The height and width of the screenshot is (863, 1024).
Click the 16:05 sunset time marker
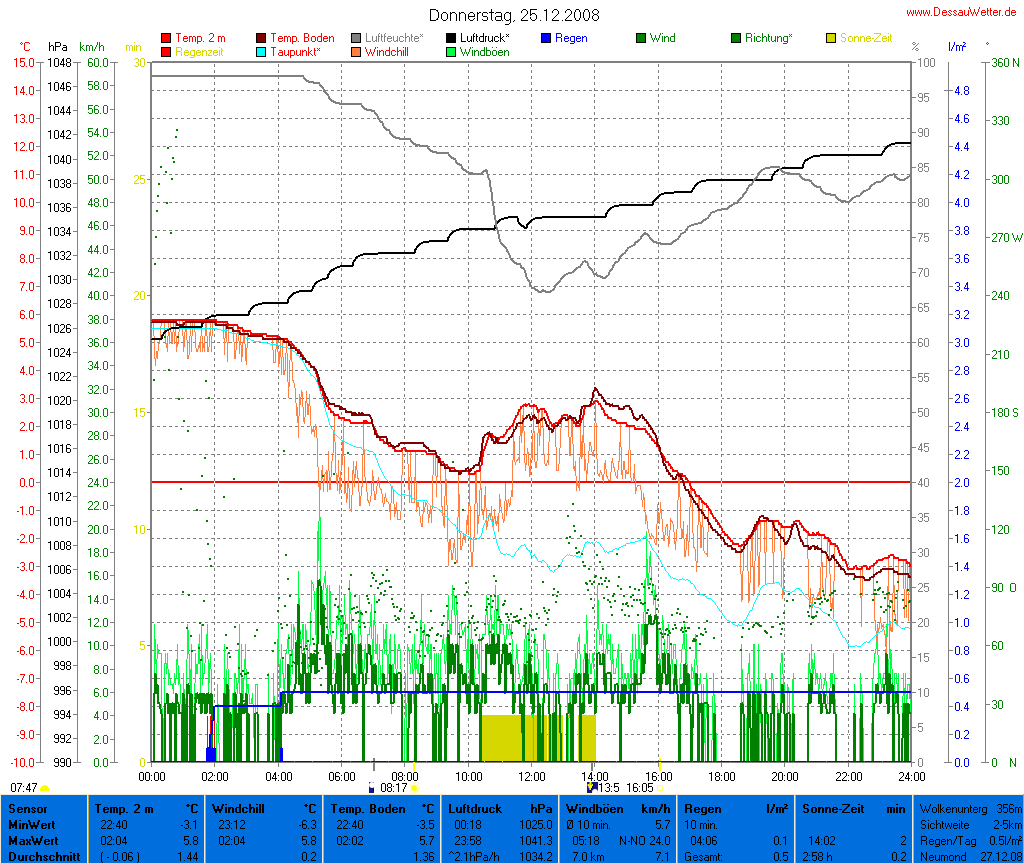(639, 788)
